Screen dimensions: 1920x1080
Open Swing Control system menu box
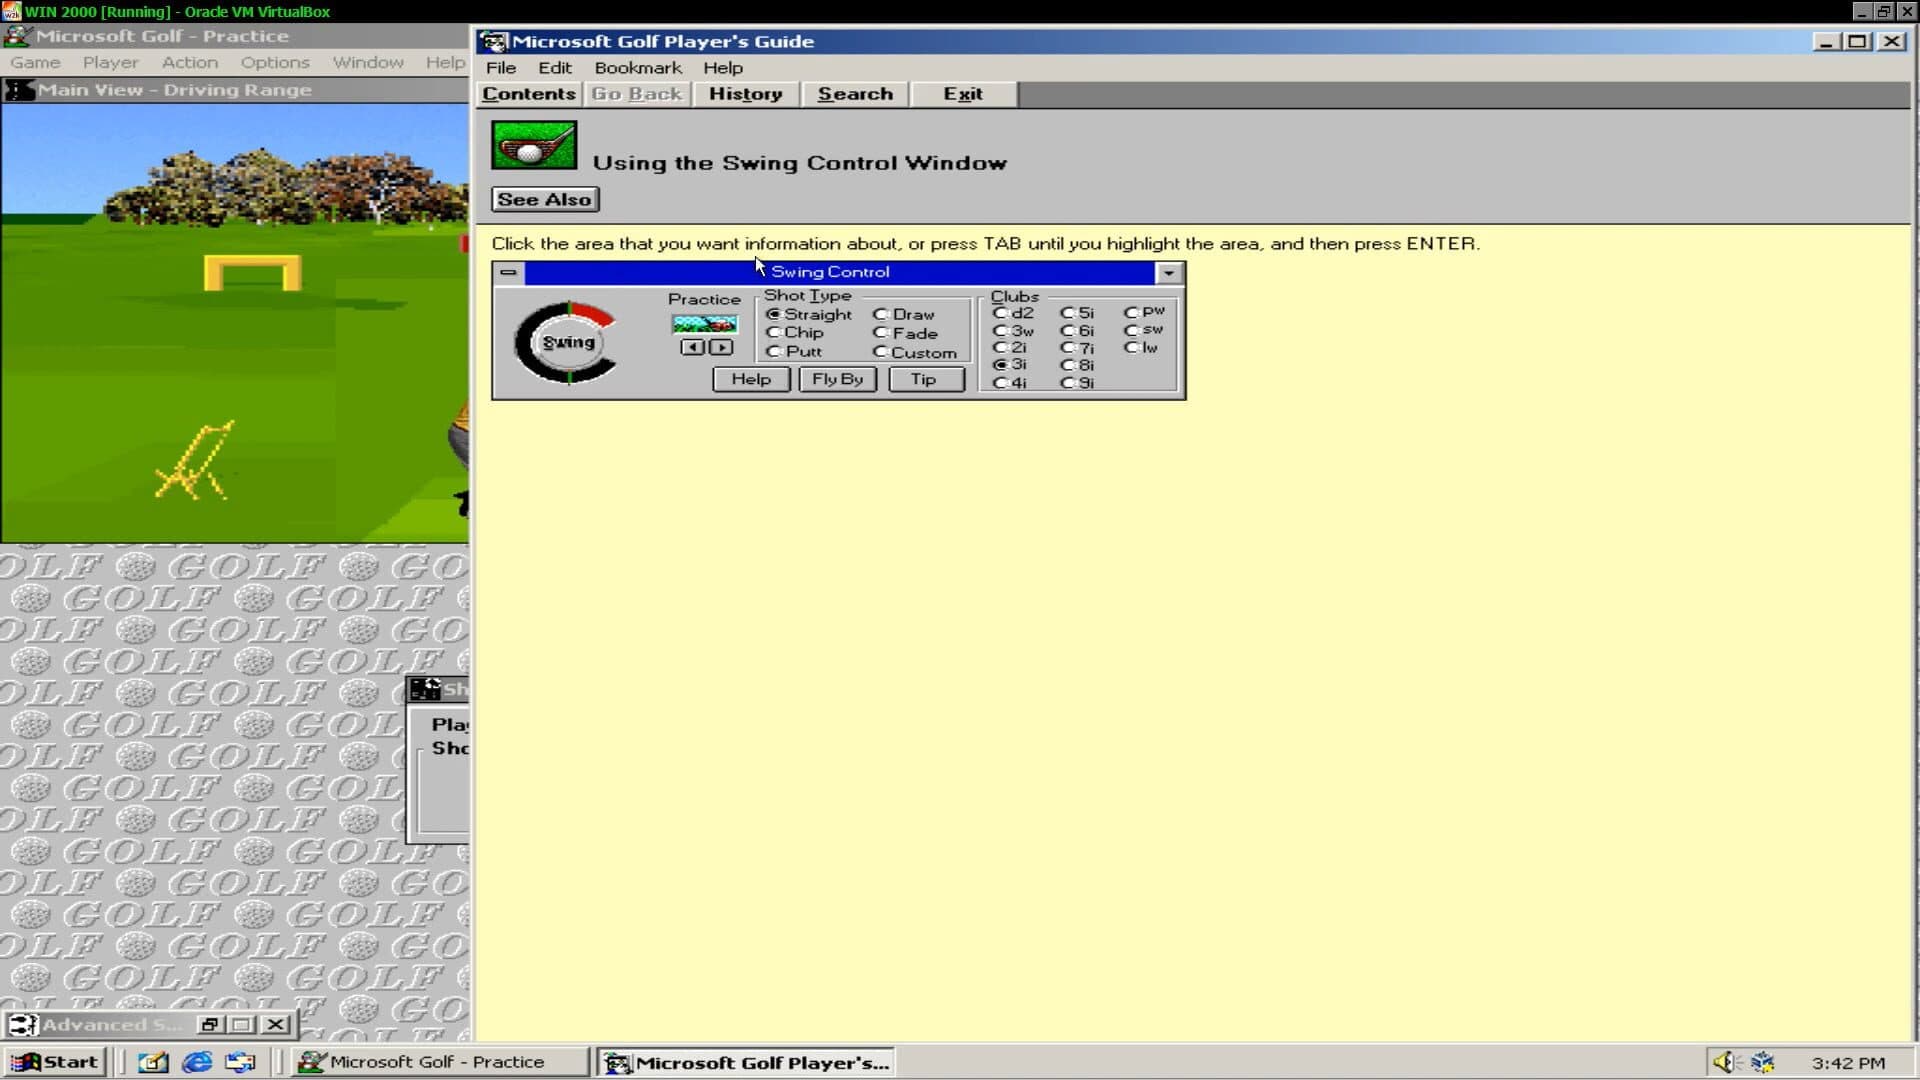tap(508, 272)
